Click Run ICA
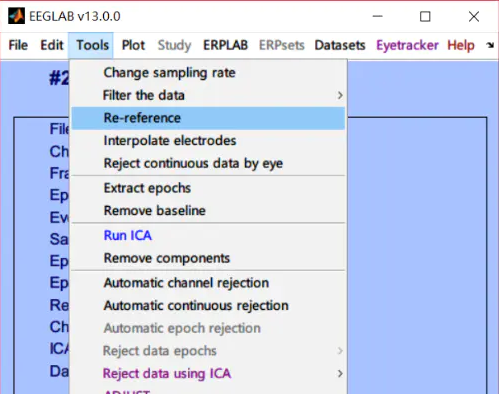Screen dimensions: 499x394 [x=208, y=235]
